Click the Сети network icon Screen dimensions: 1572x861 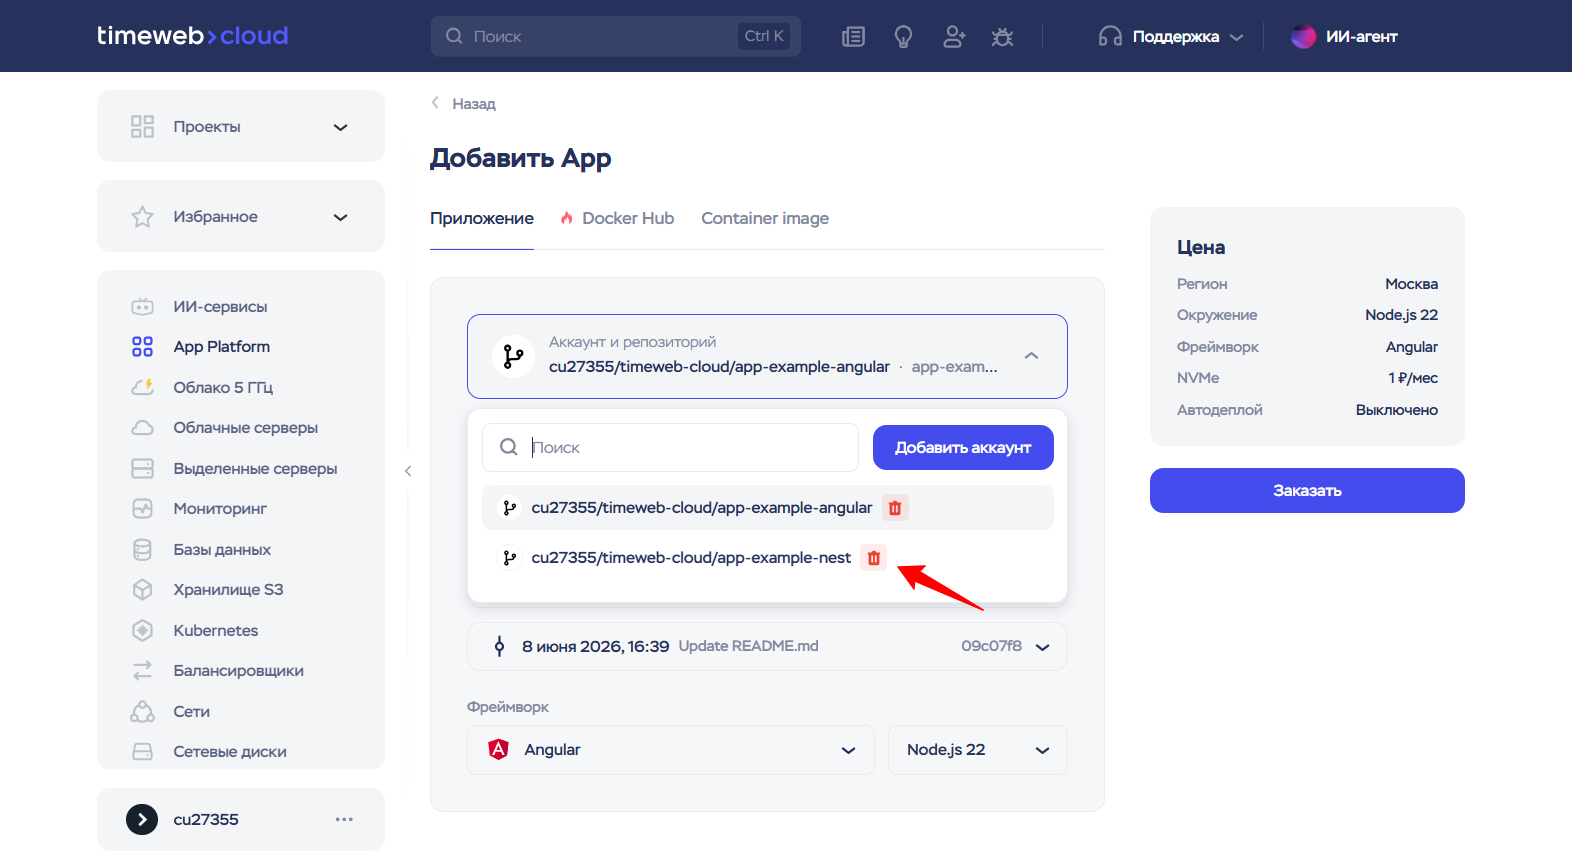pos(143,711)
